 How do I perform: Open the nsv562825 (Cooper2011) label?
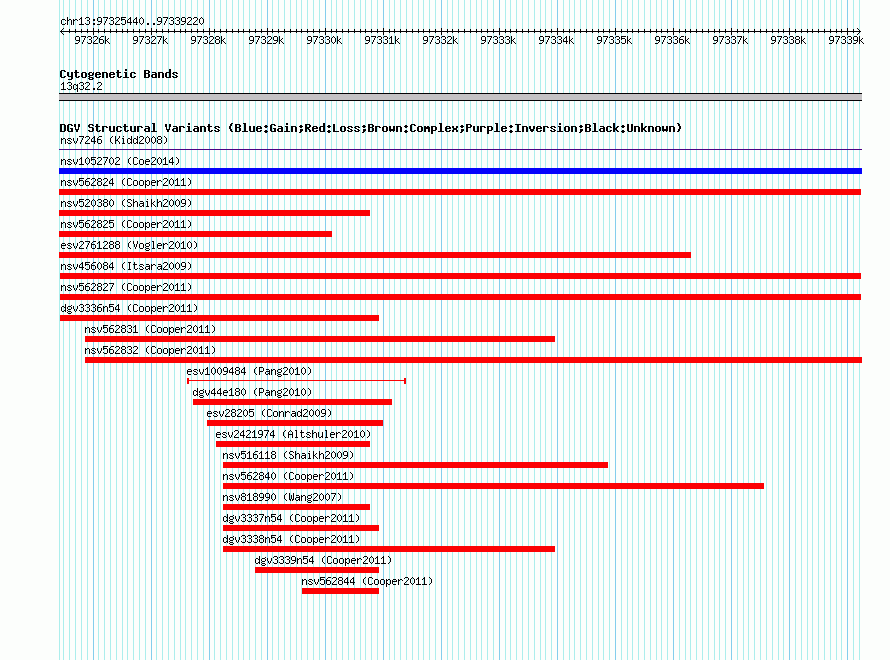coord(126,224)
